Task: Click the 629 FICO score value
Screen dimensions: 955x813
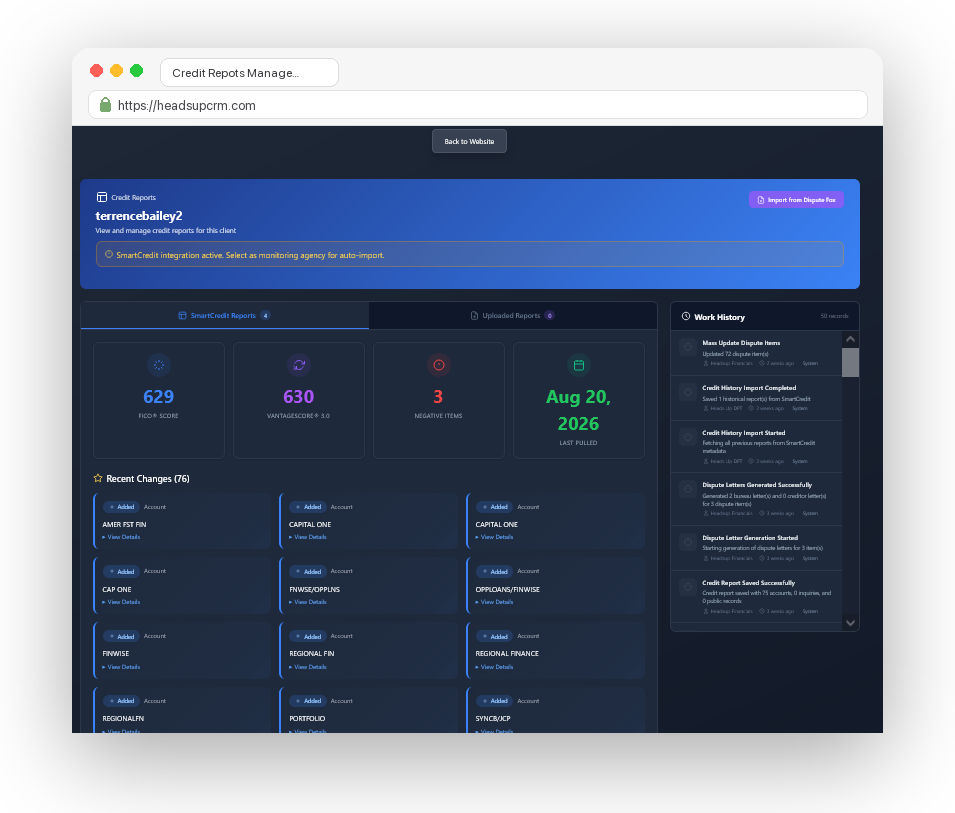Action: pyautogui.click(x=158, y=396)
